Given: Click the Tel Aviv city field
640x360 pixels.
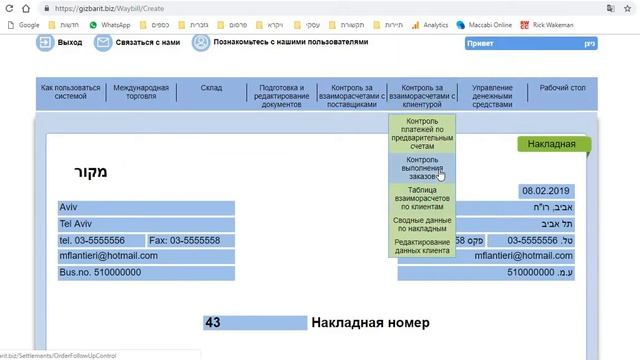Looking at the screenshot, I should (x=146, y=224).
